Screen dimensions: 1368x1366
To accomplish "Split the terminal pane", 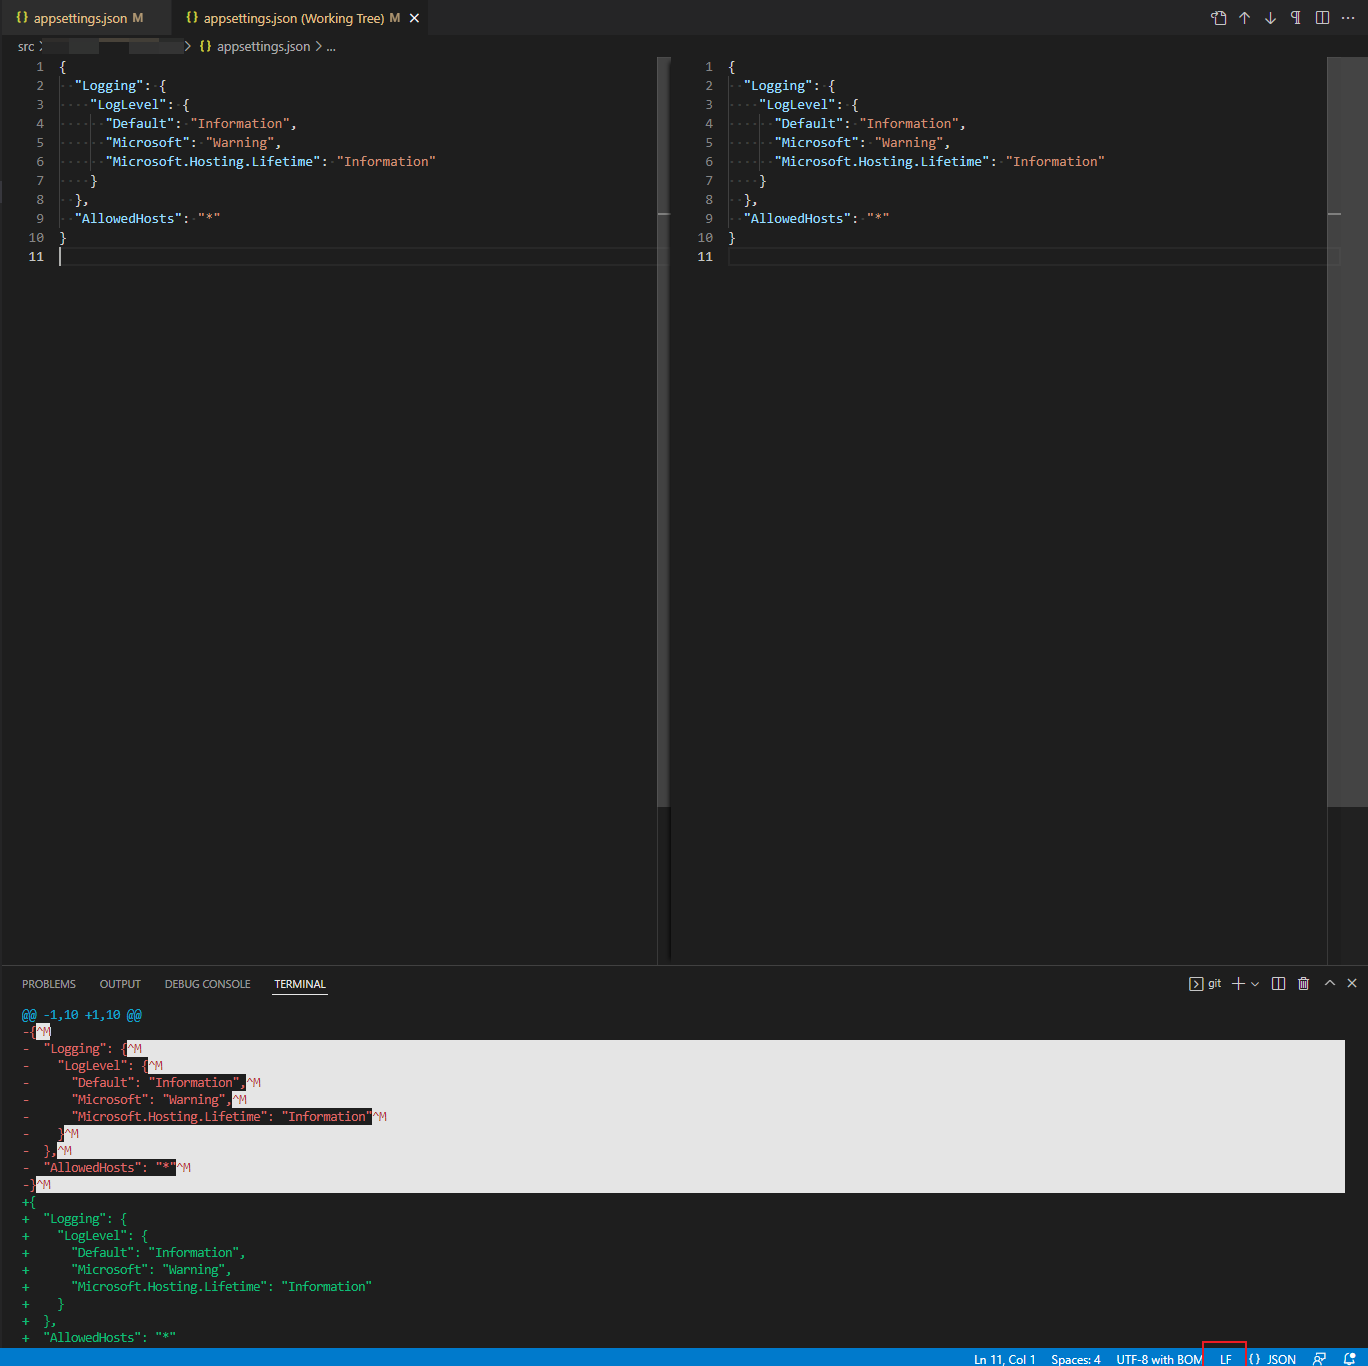I will click(1278, 983).
